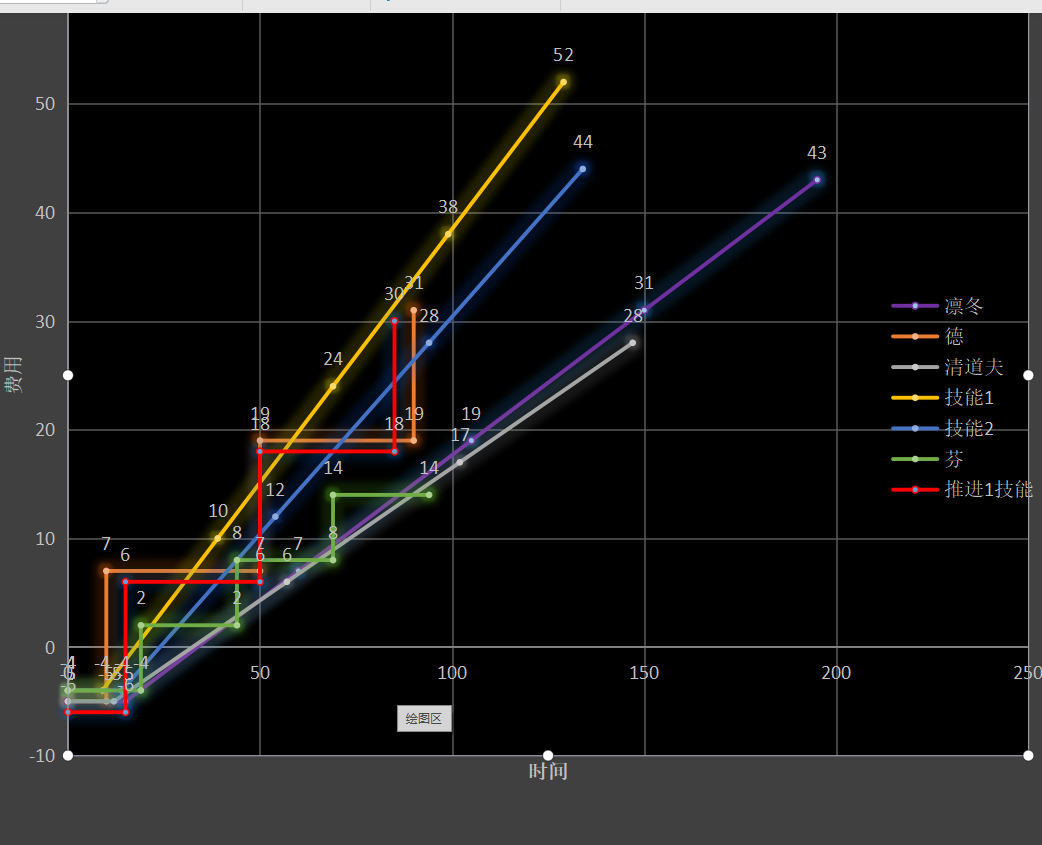This screenshot has width=1042, height=845.
Task: Click the data label 52 on yellow line
Action: pos(563,54)
